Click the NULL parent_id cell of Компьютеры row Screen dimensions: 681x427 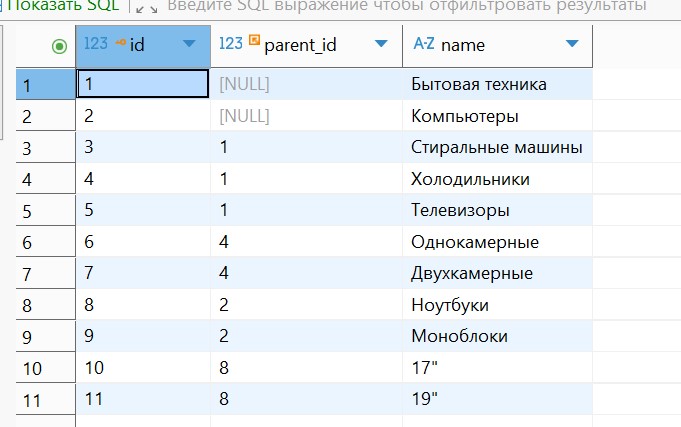coord(244,116)
